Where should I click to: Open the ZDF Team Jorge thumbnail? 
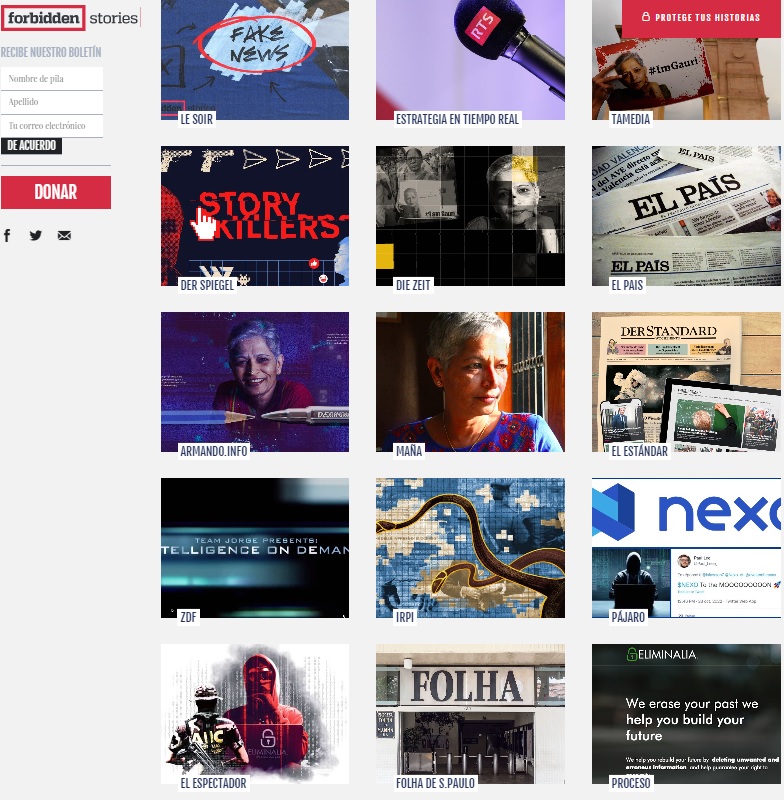[x=255, y=547]
